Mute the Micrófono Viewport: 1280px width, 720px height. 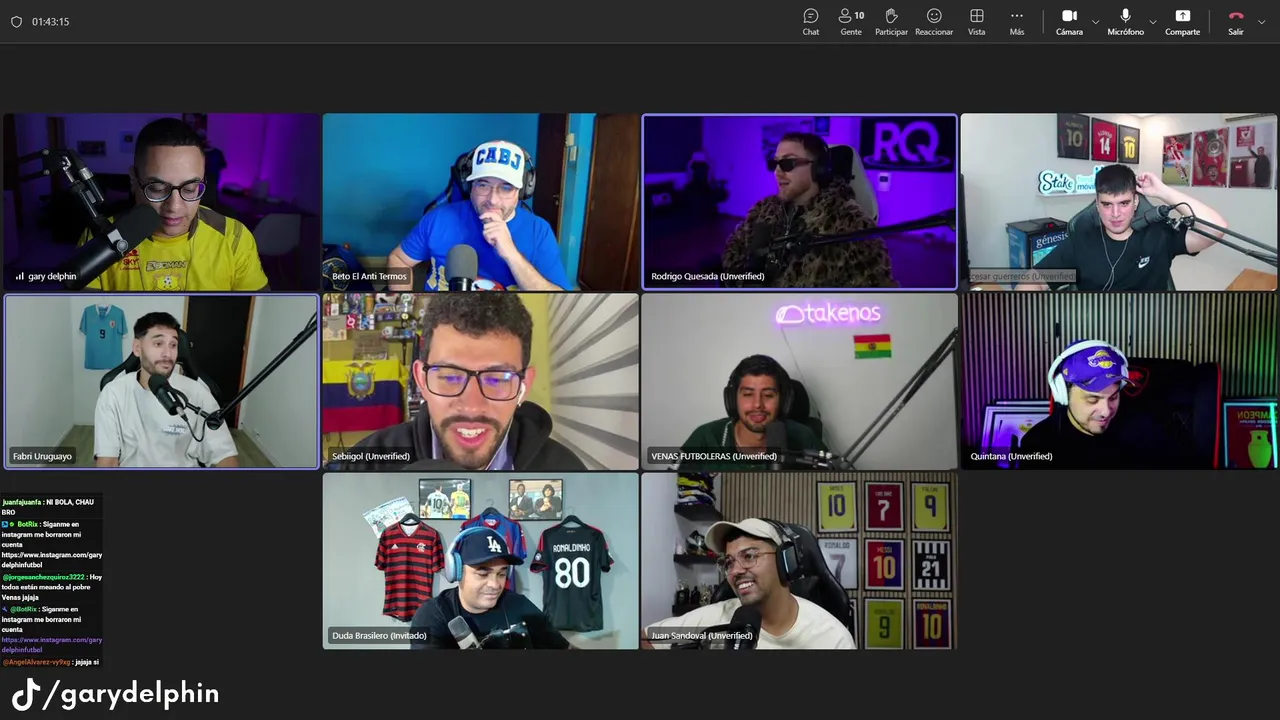coord(1126,22)
